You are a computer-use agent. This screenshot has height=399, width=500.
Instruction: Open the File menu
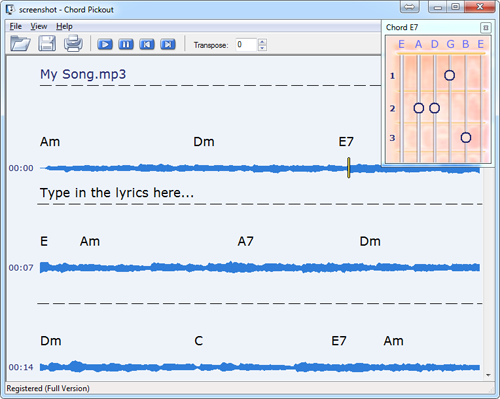[x=16, y=26]
